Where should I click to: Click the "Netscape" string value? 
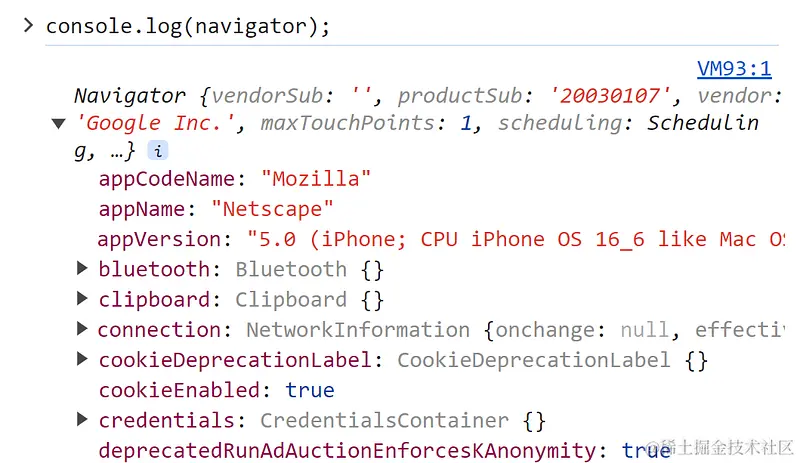pos(272,209)
